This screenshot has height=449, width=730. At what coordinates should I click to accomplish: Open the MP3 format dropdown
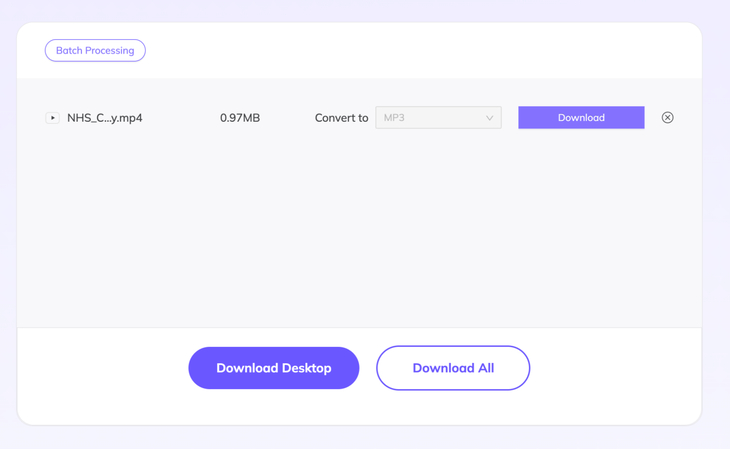point(438,118)
